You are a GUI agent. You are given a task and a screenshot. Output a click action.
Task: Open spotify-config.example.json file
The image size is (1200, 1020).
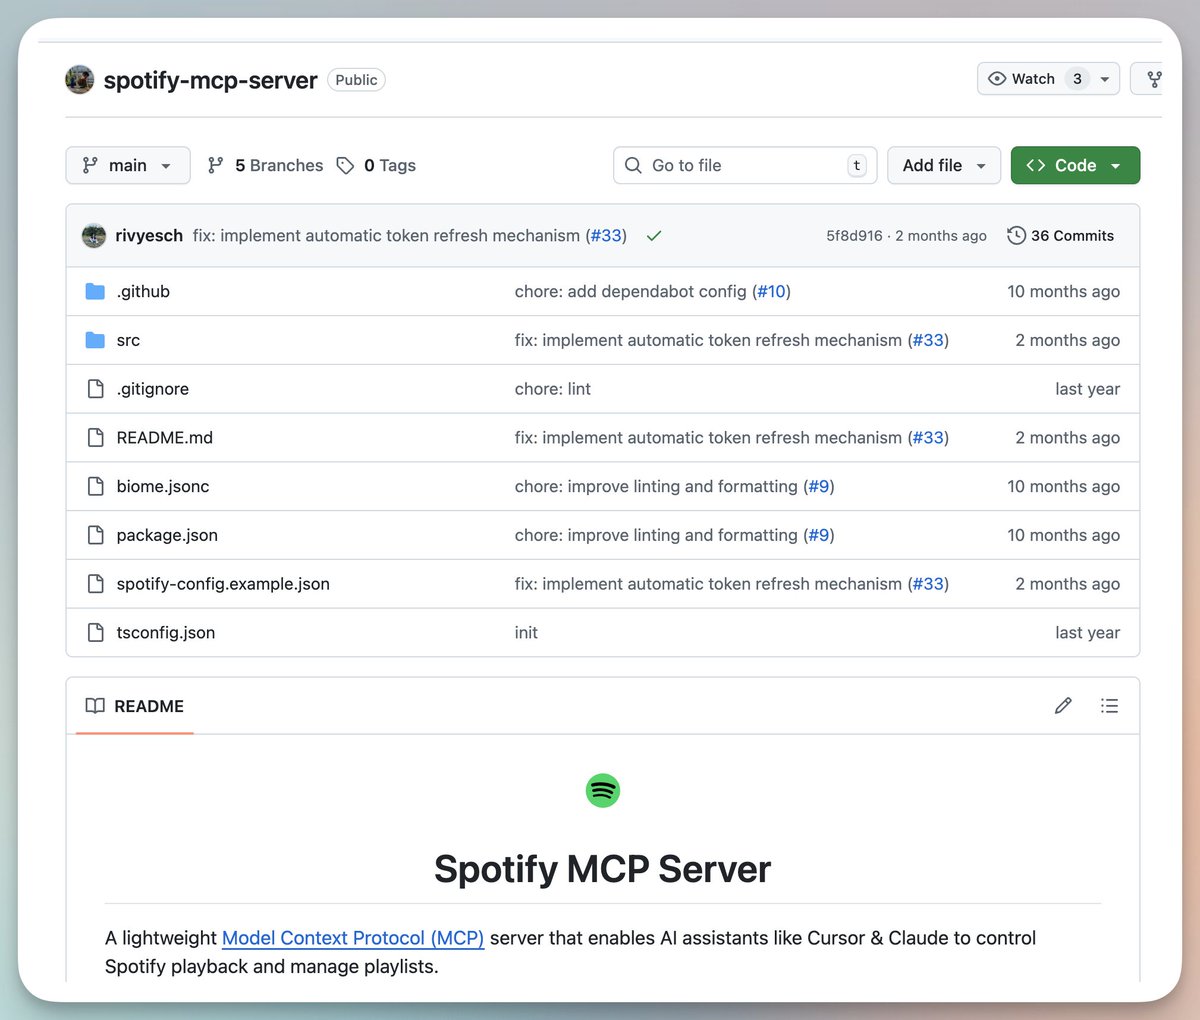click(223, 584)
